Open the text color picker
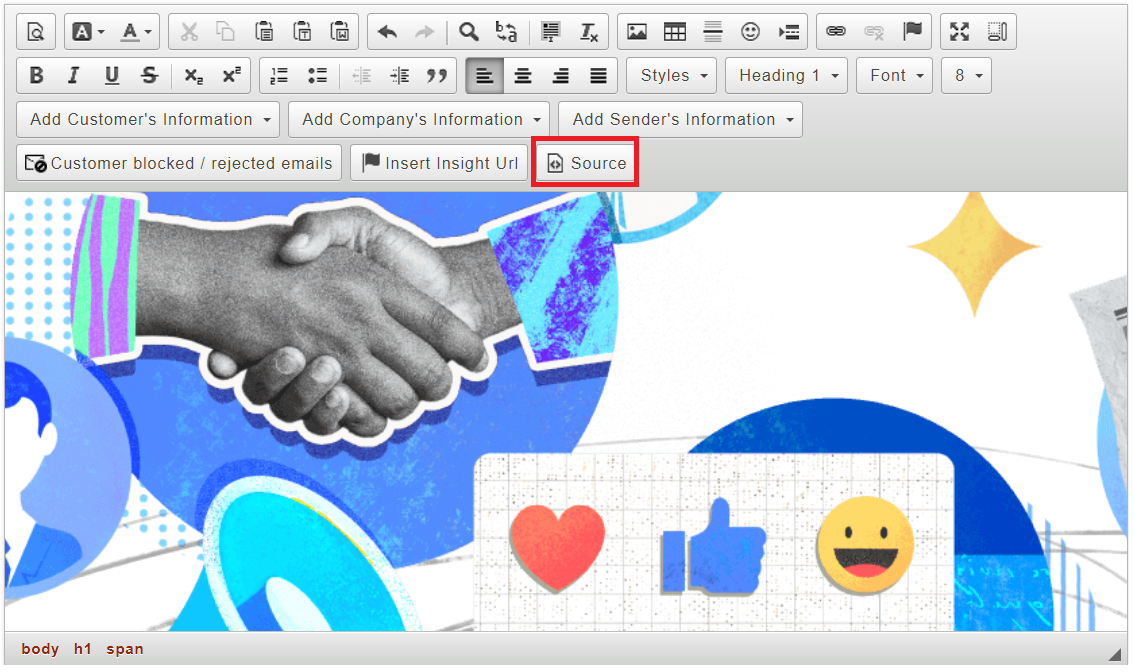This screenshot has height=672, width=1134. [136, 32]
